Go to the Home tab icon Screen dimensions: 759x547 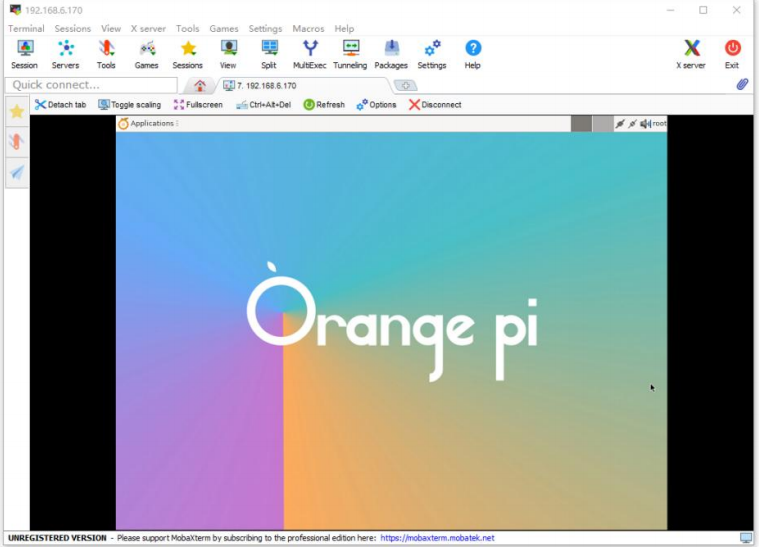pos(200,86)
